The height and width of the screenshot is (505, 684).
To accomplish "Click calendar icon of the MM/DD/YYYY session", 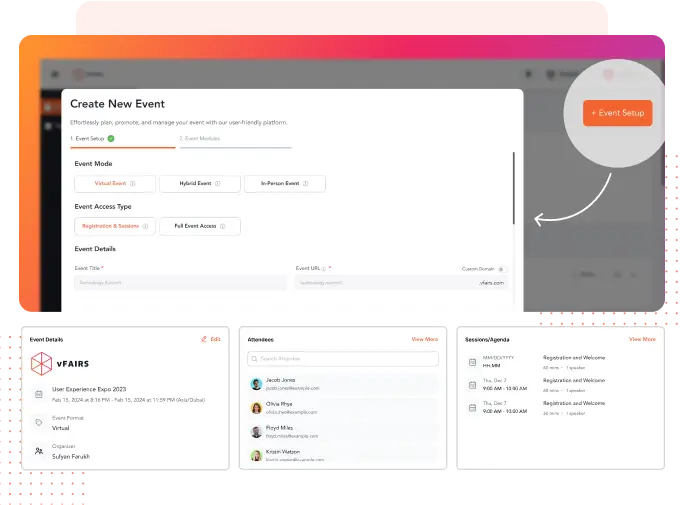I will (472, 362).
